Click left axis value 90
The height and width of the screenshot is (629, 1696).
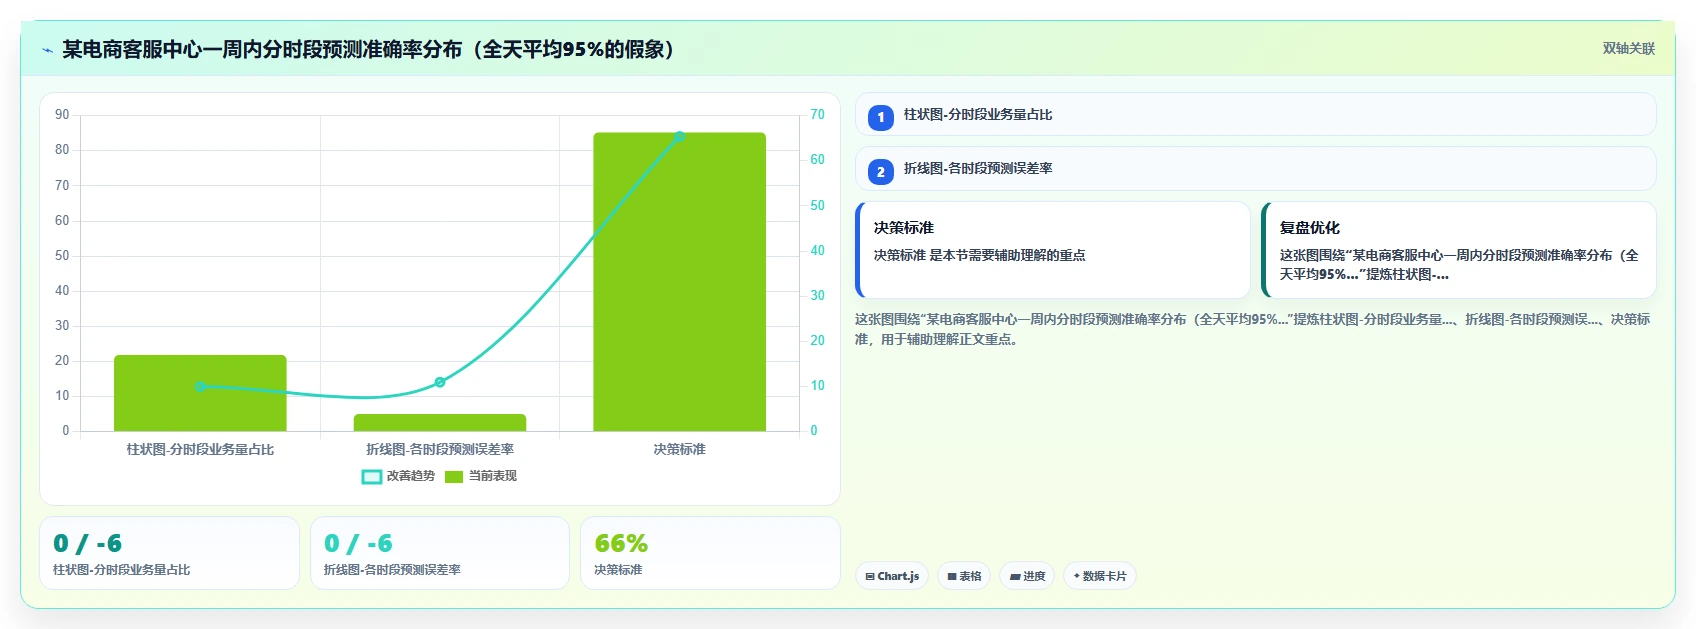tap(62, 115)
